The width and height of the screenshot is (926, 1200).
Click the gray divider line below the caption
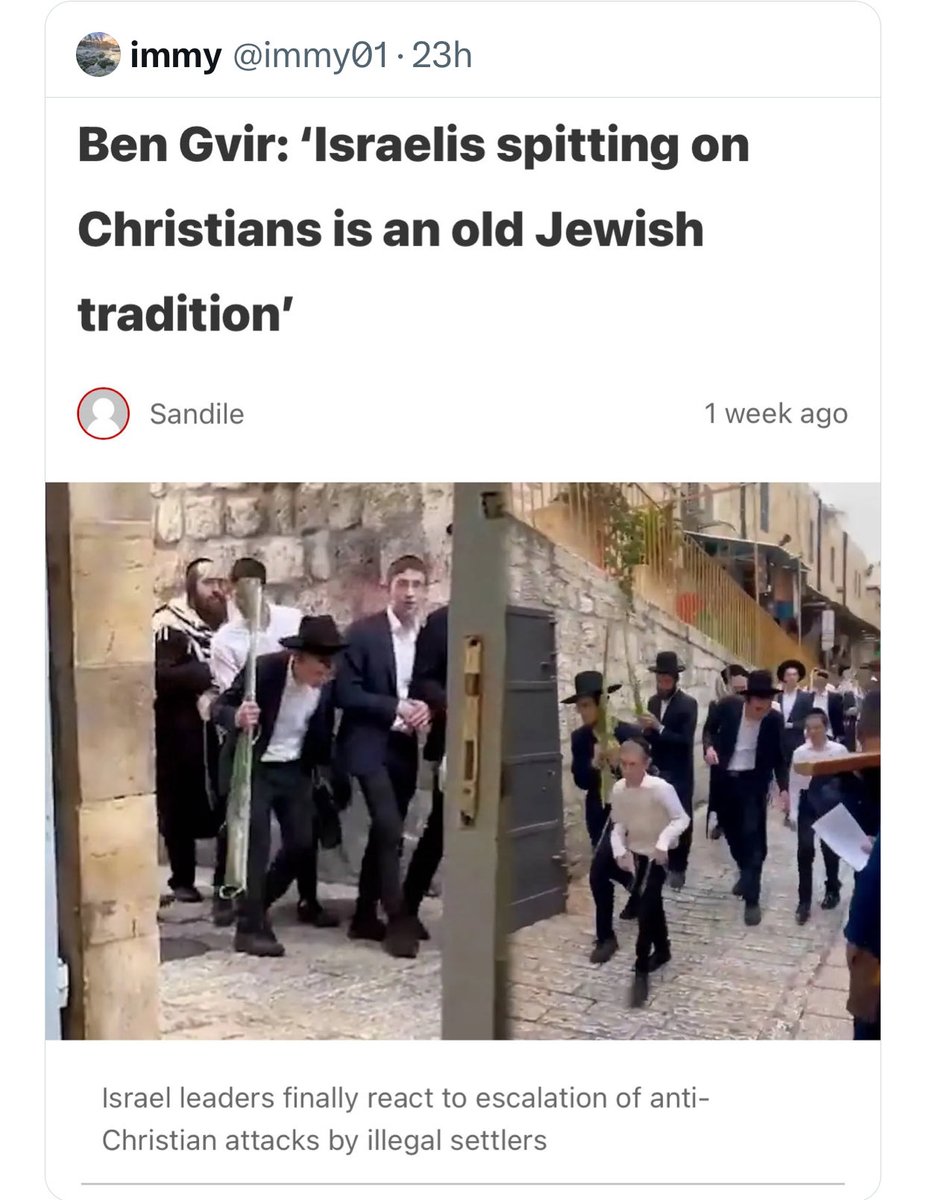462,1183
